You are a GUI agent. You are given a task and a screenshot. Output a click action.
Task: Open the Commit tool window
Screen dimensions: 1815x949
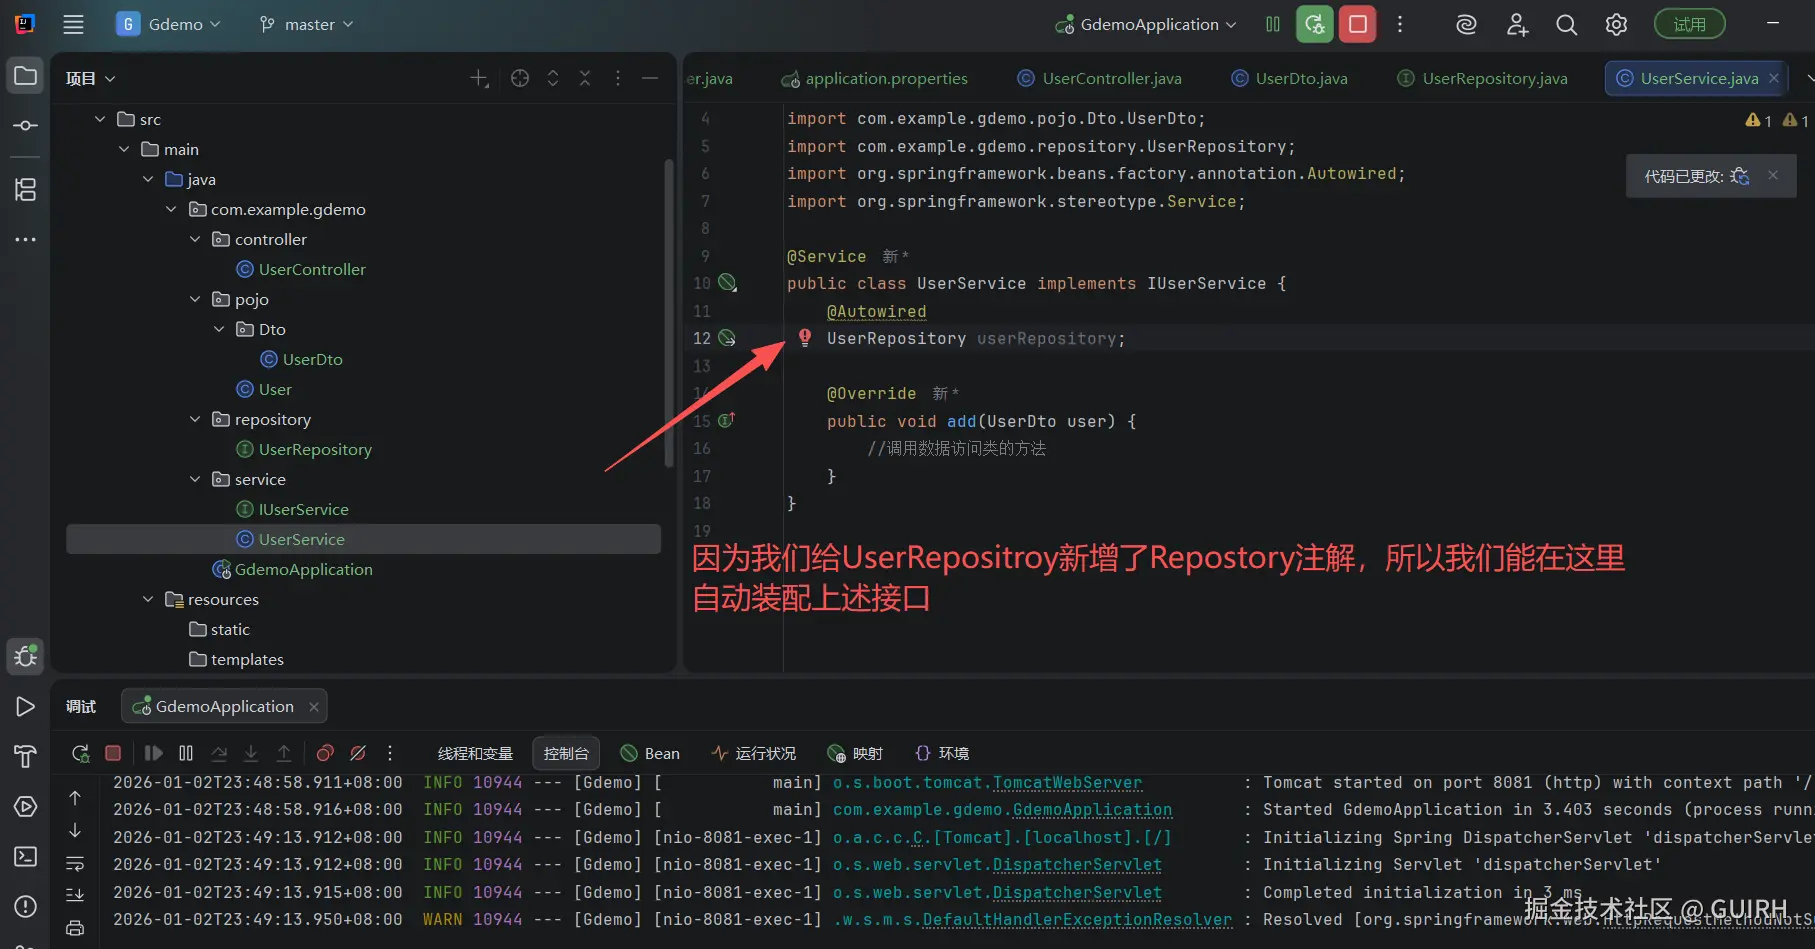pos(26,126)
